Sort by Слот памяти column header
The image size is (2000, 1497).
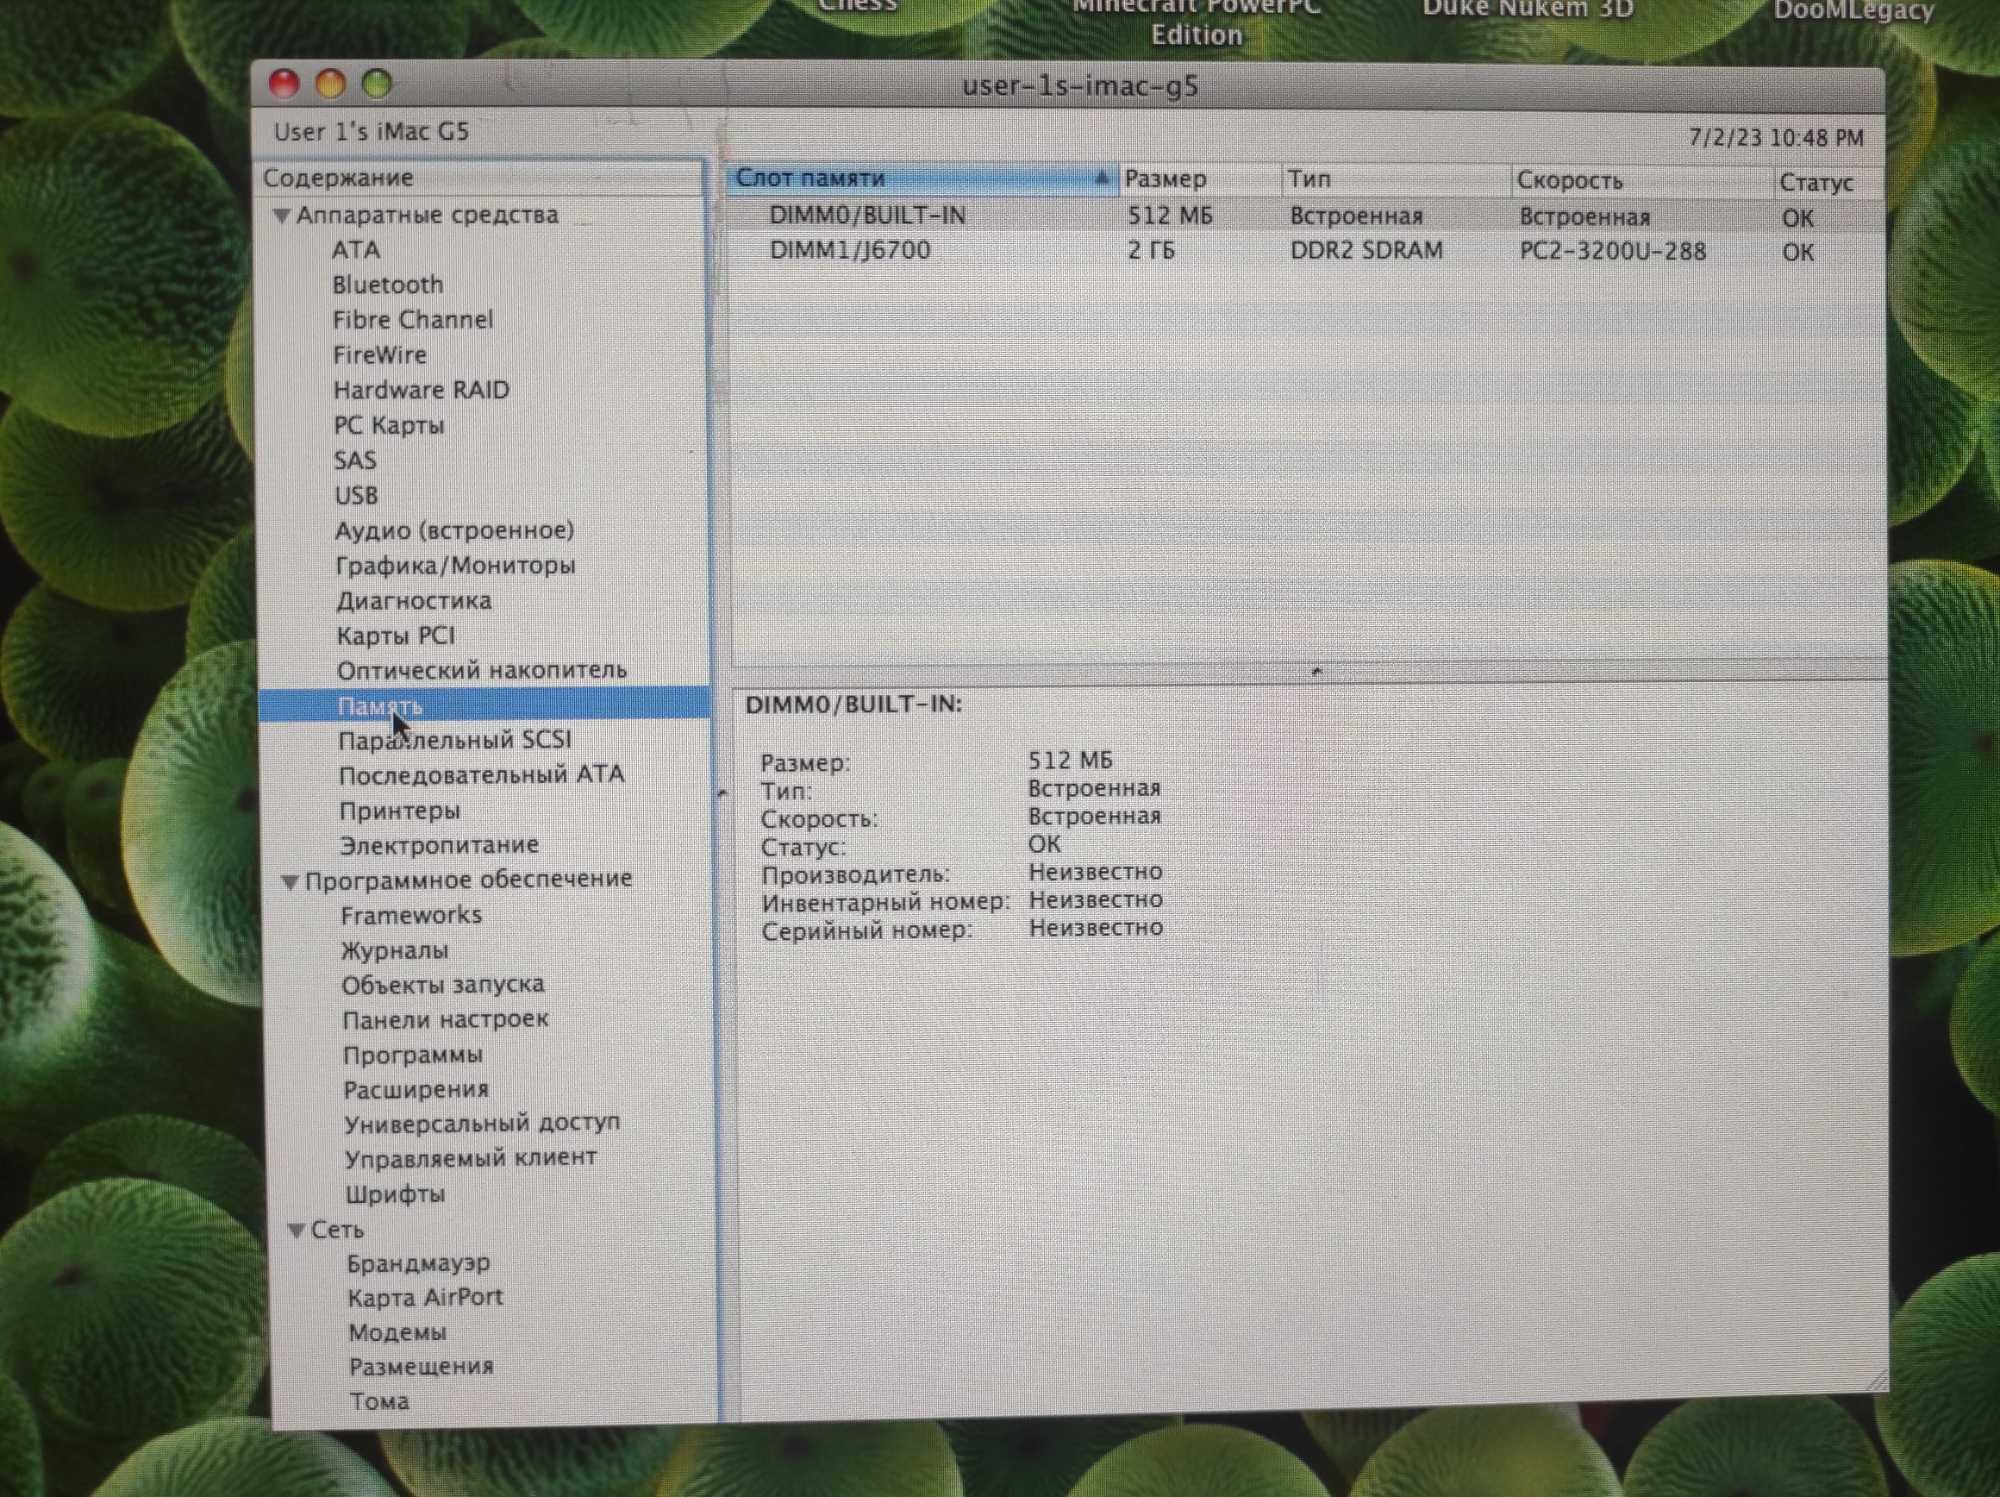click(922, 178)
